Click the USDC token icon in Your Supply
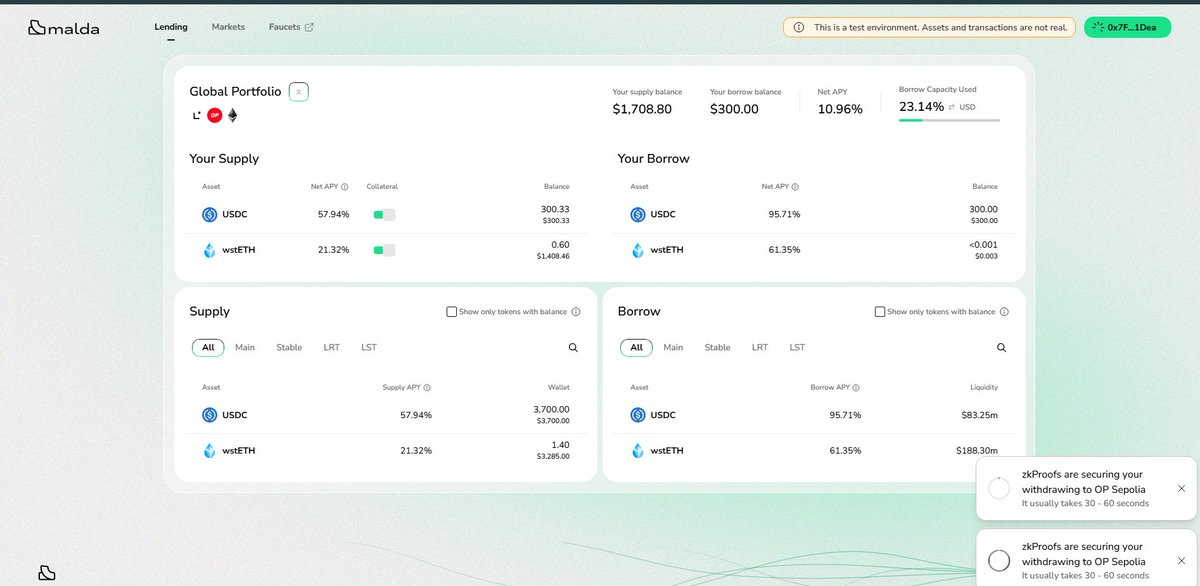 pos(210,214)
